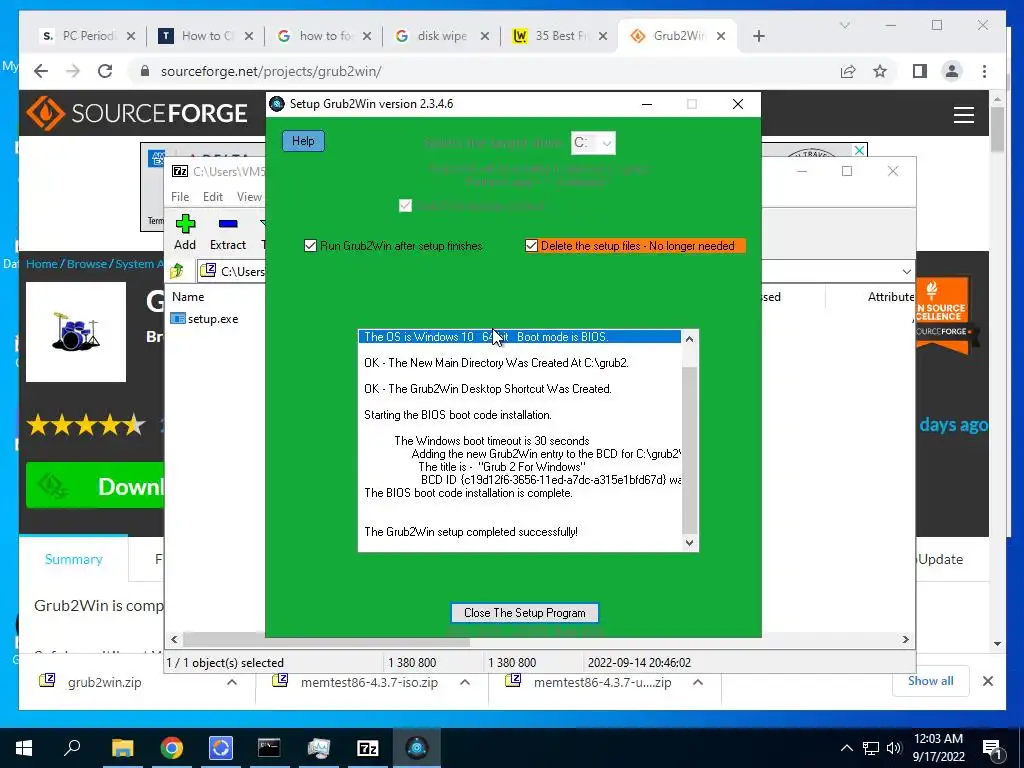Click 7-Zip horizontal scrollbar left arrow
This screenshot has width=1024, height=768.
pyautogui.click(x=174, y=639)
